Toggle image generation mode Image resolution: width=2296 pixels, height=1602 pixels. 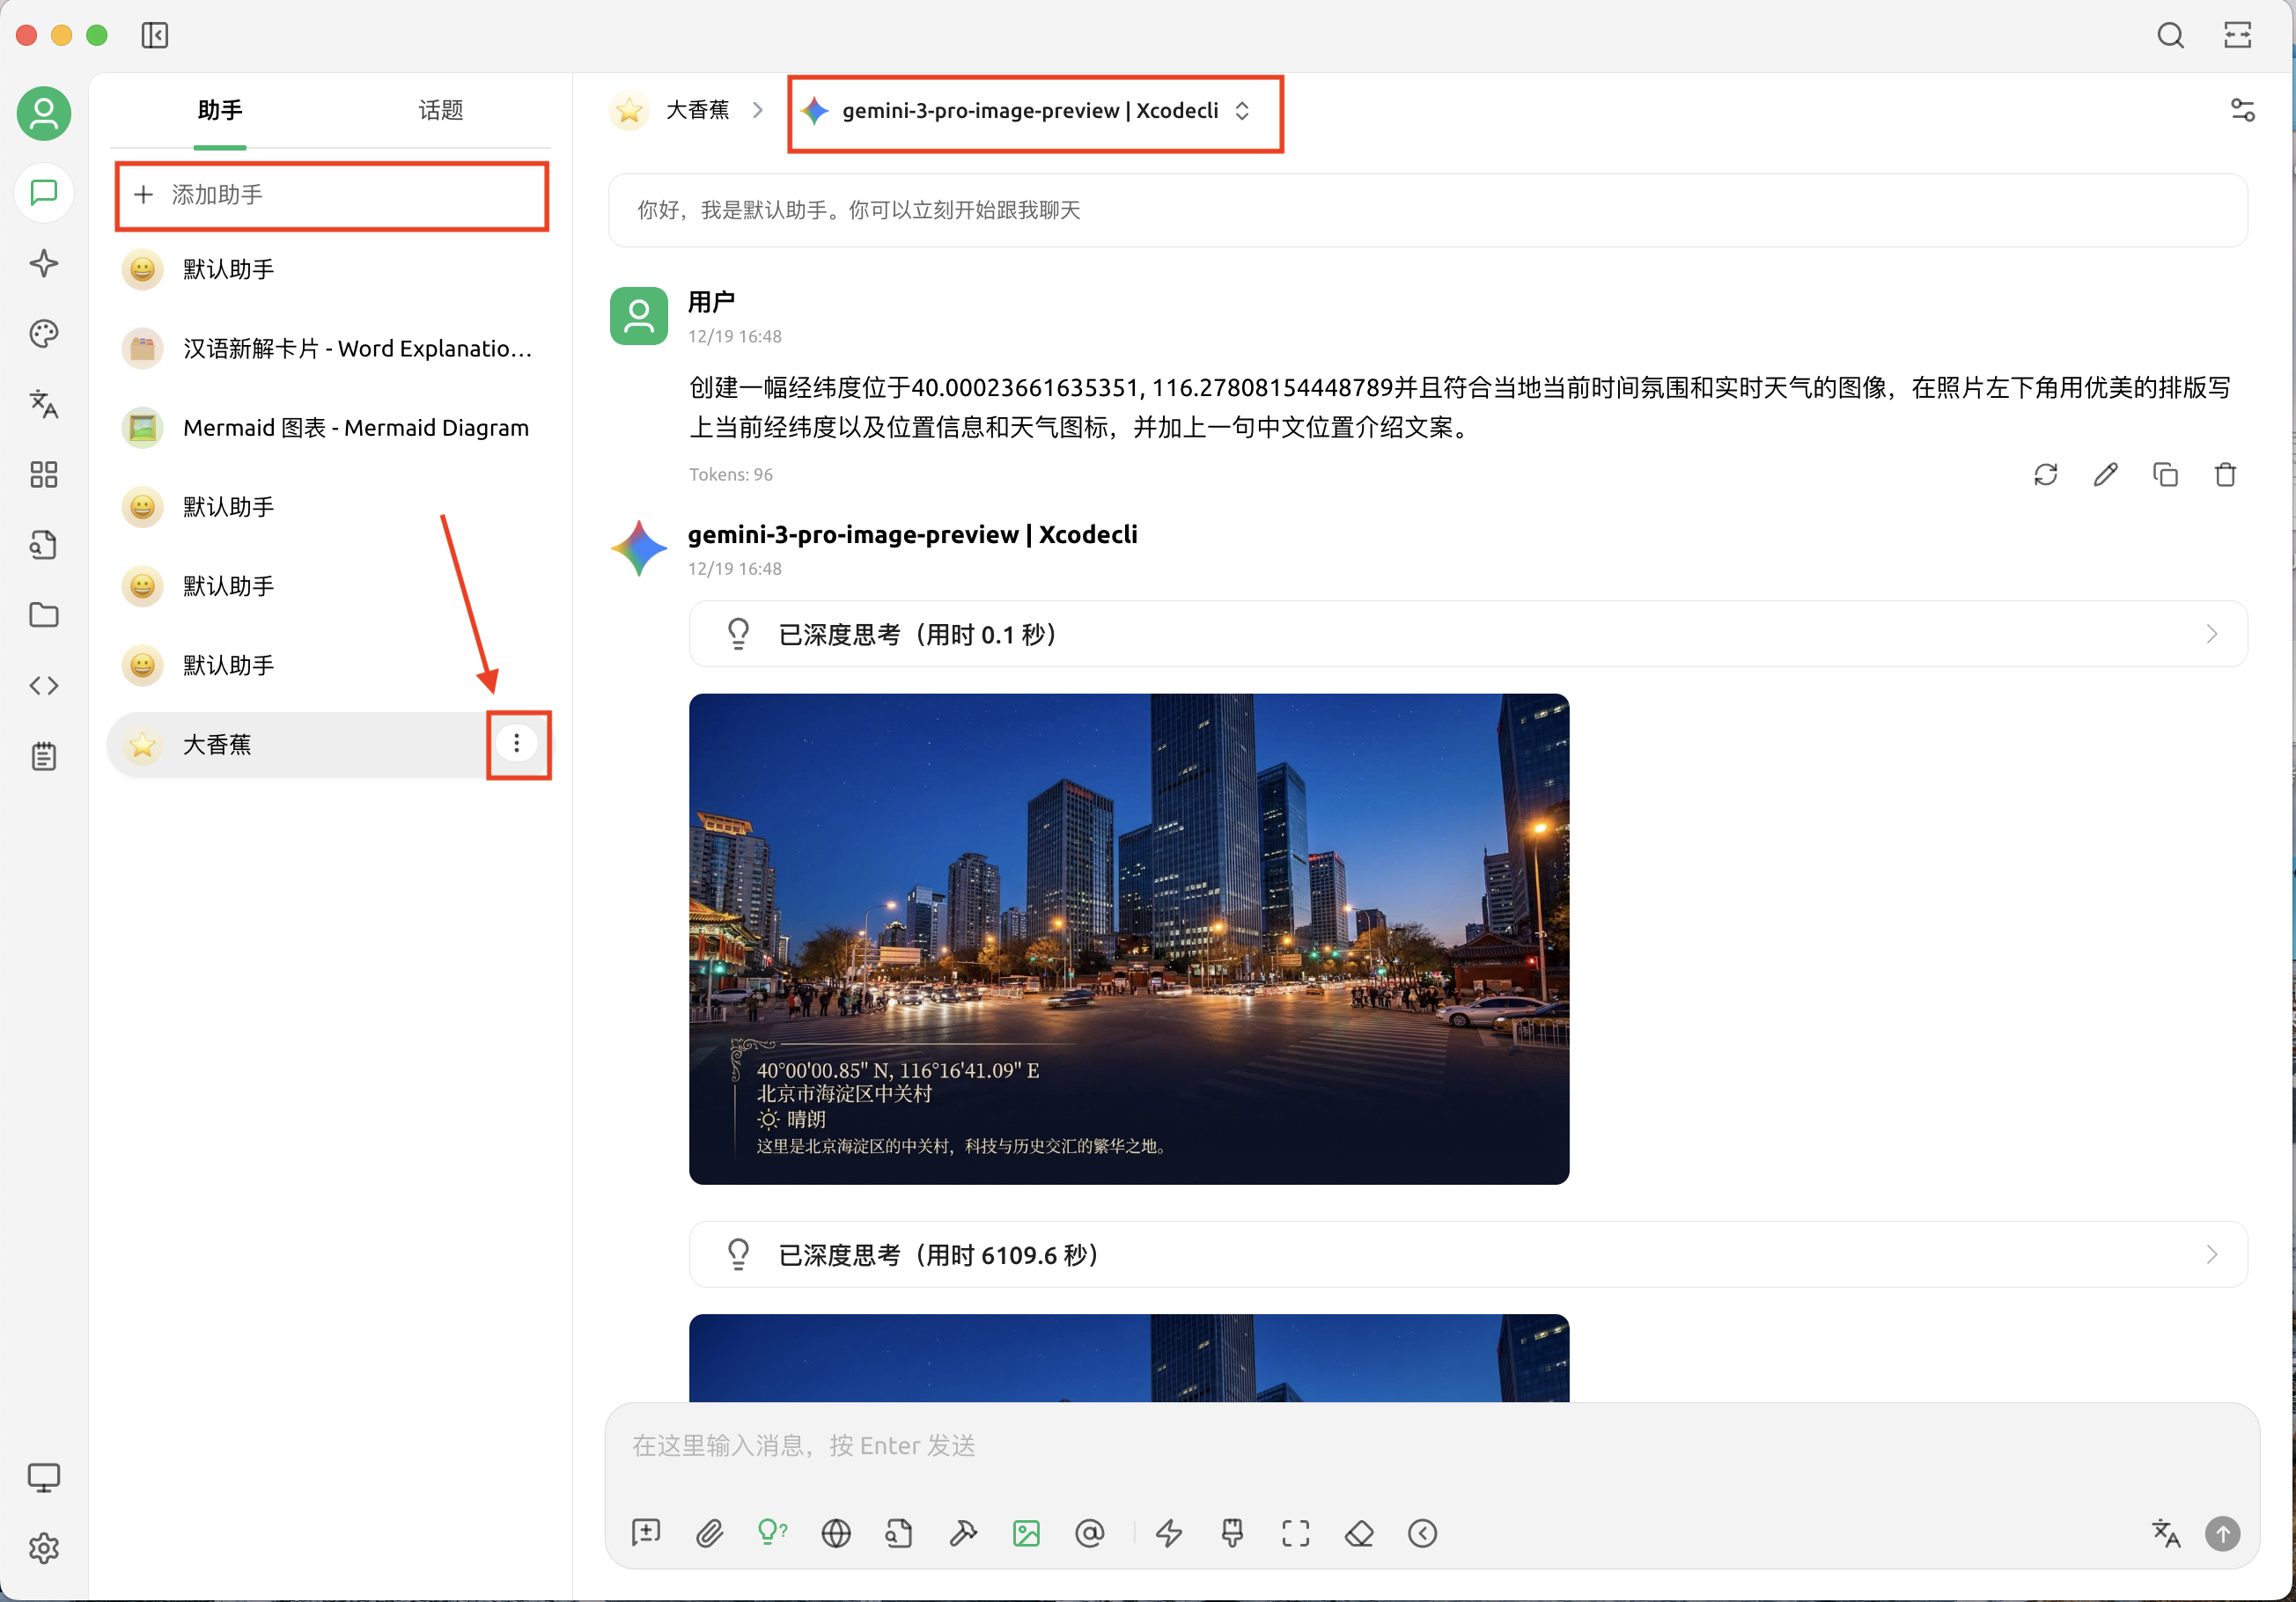coord(1026,1533)
